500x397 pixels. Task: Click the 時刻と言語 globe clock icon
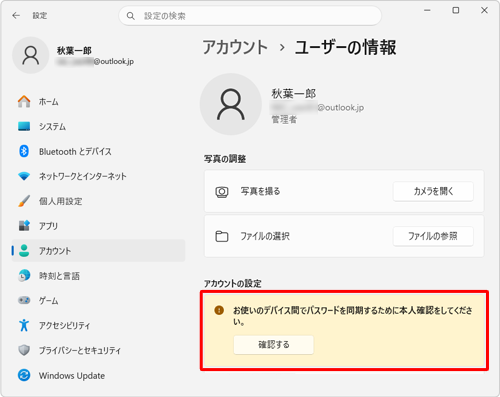click(24, 276)
